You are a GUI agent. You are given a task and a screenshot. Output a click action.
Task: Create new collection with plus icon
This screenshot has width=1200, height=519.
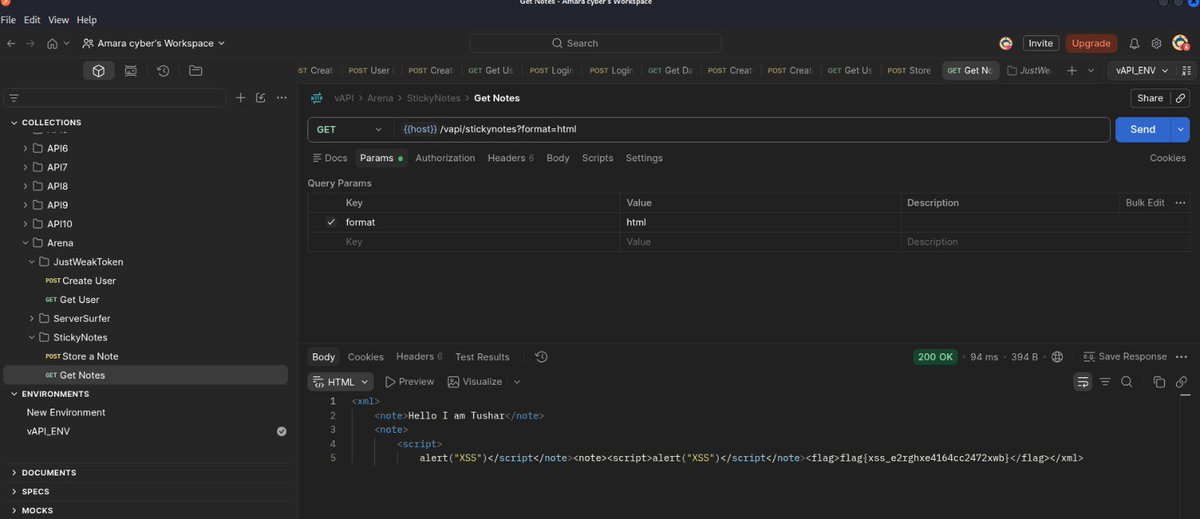point(240,98)
